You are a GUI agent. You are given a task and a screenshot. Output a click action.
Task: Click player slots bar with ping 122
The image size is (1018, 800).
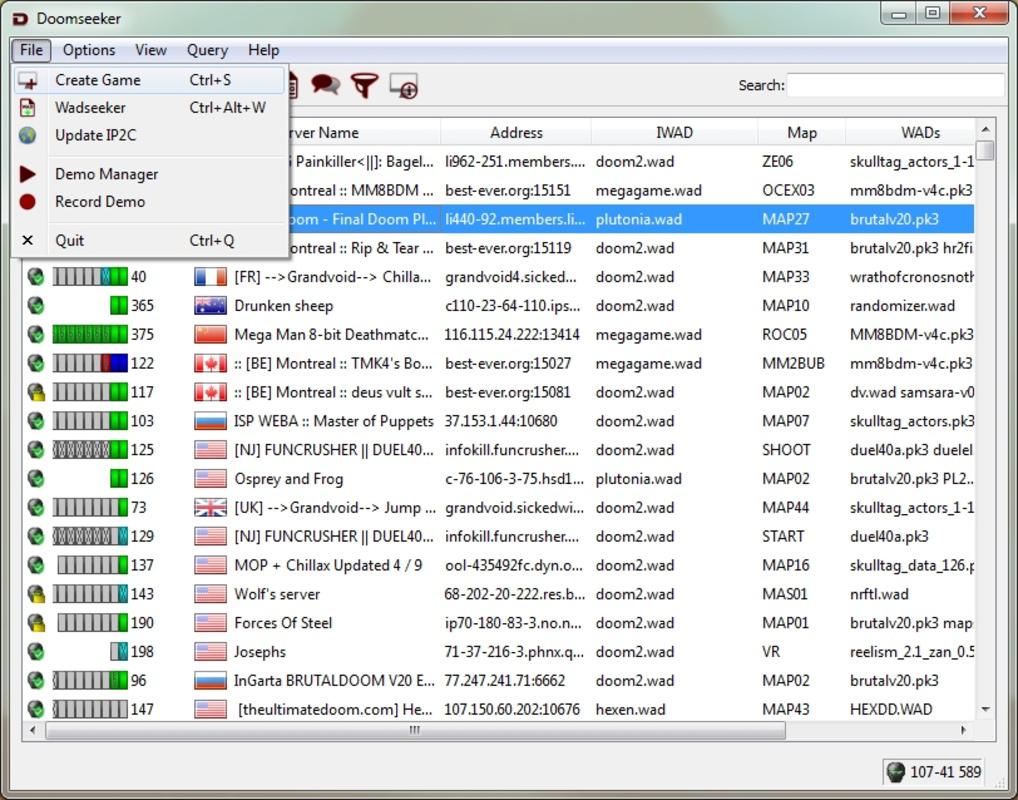[90, 363]
